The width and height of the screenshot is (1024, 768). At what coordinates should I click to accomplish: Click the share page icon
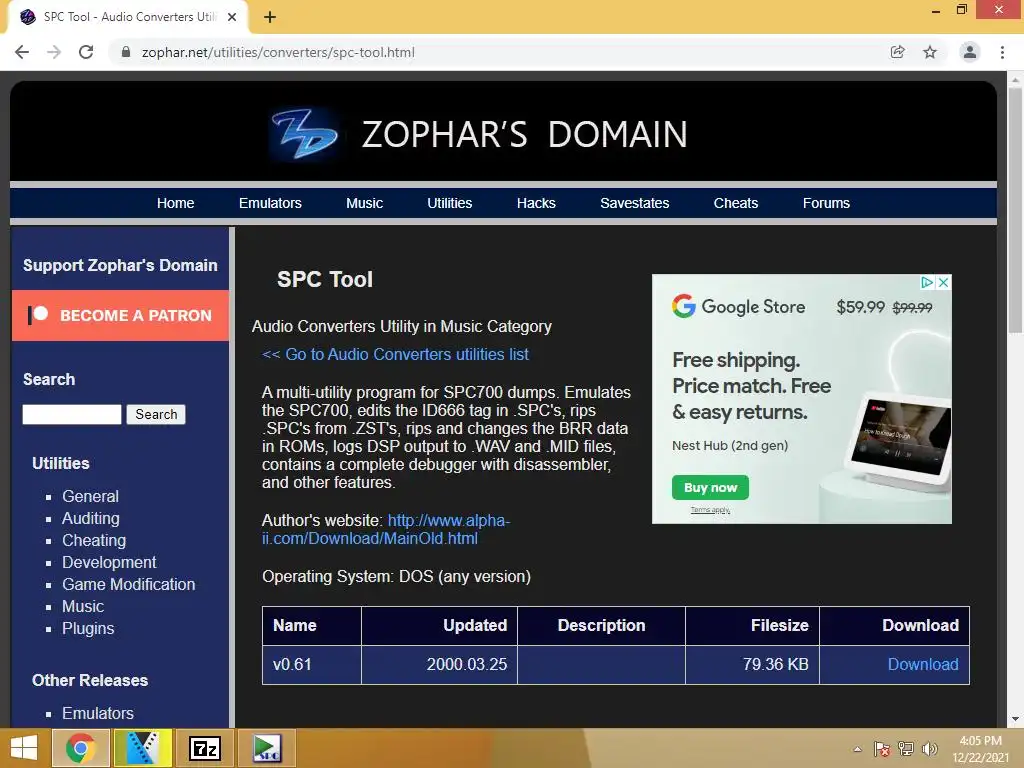pyautogui.click(x=897, y=52)
